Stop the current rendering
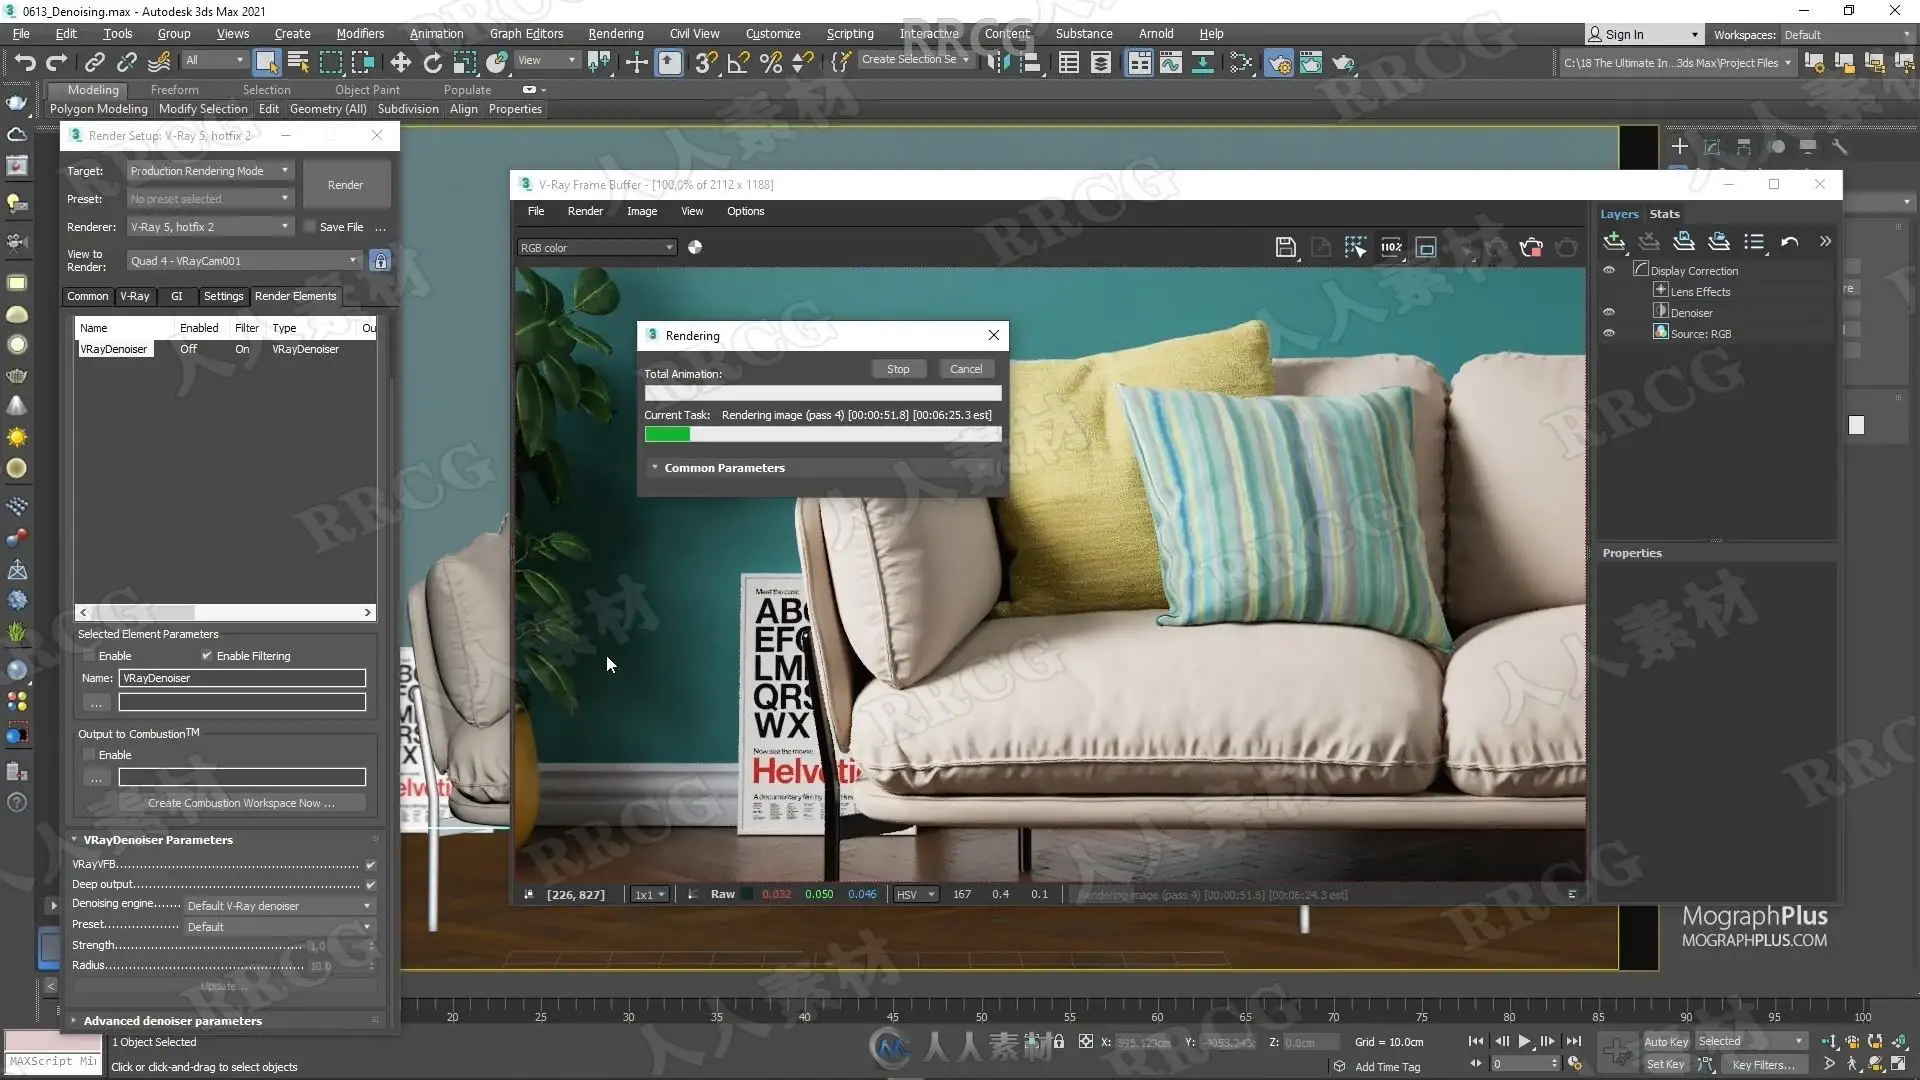Screen dimensions: 1920x1080 [898, 369]
